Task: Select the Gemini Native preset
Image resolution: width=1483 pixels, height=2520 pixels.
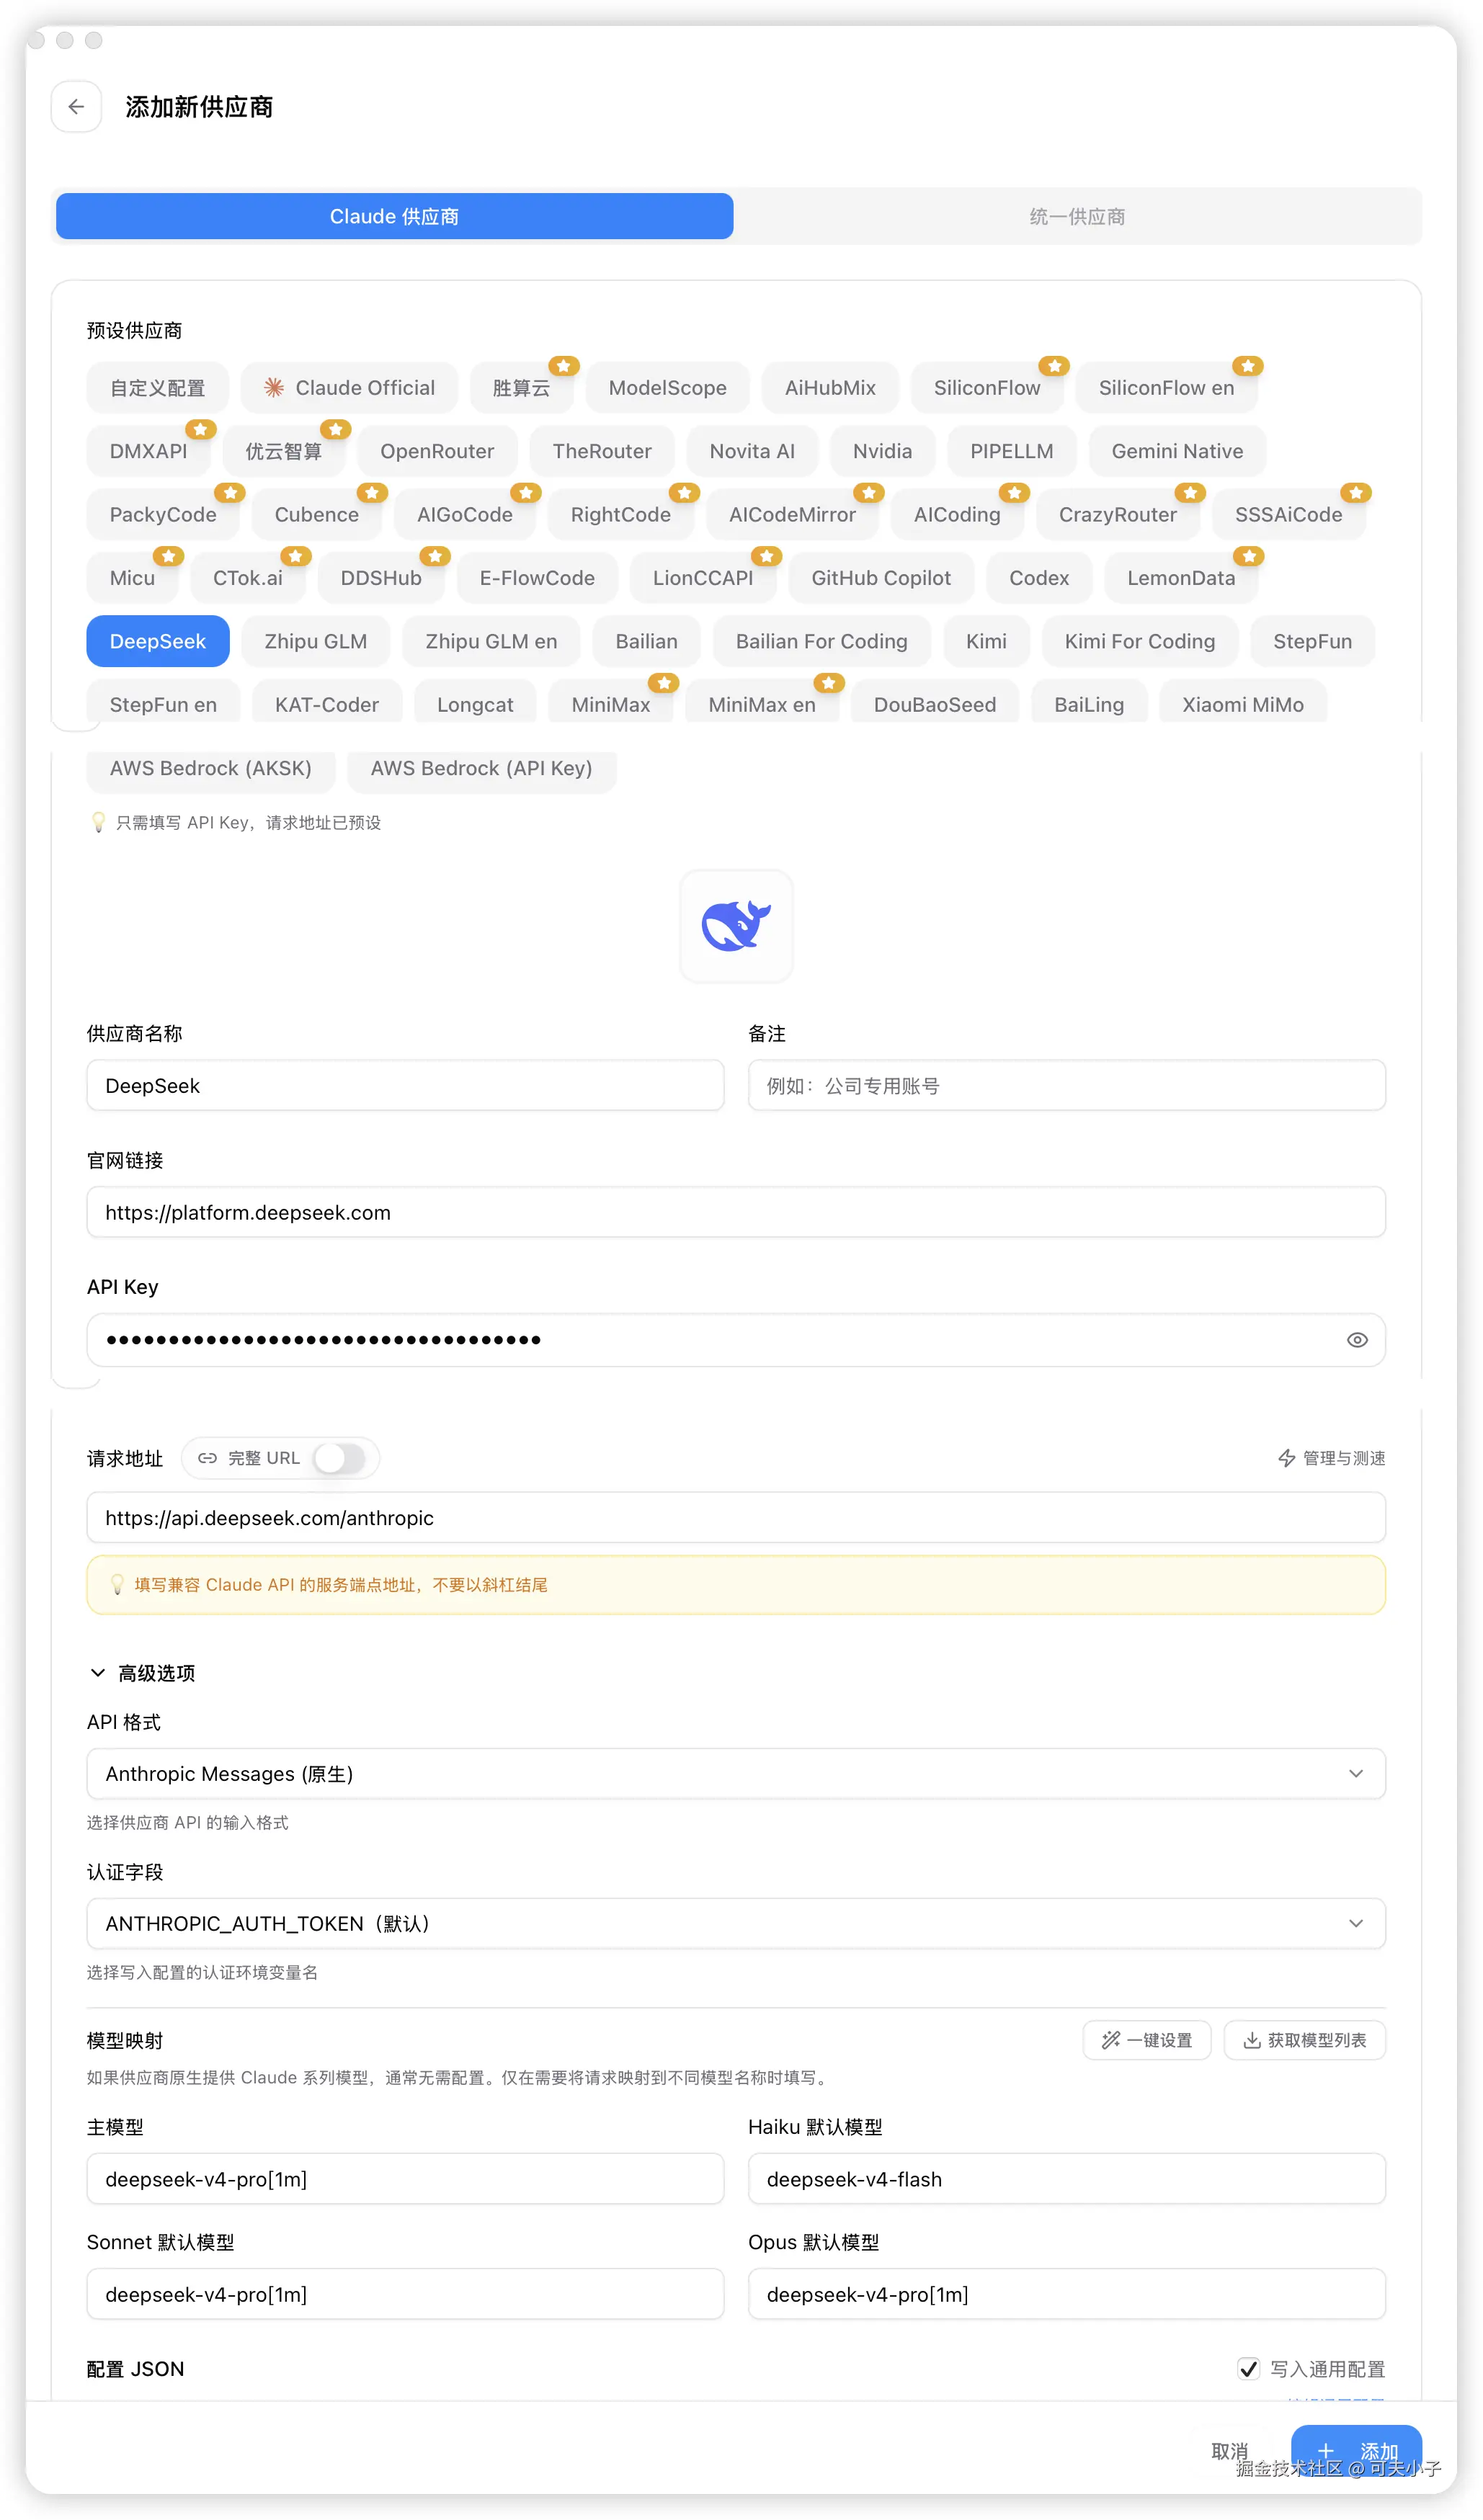Action: tap(1177, 451)
